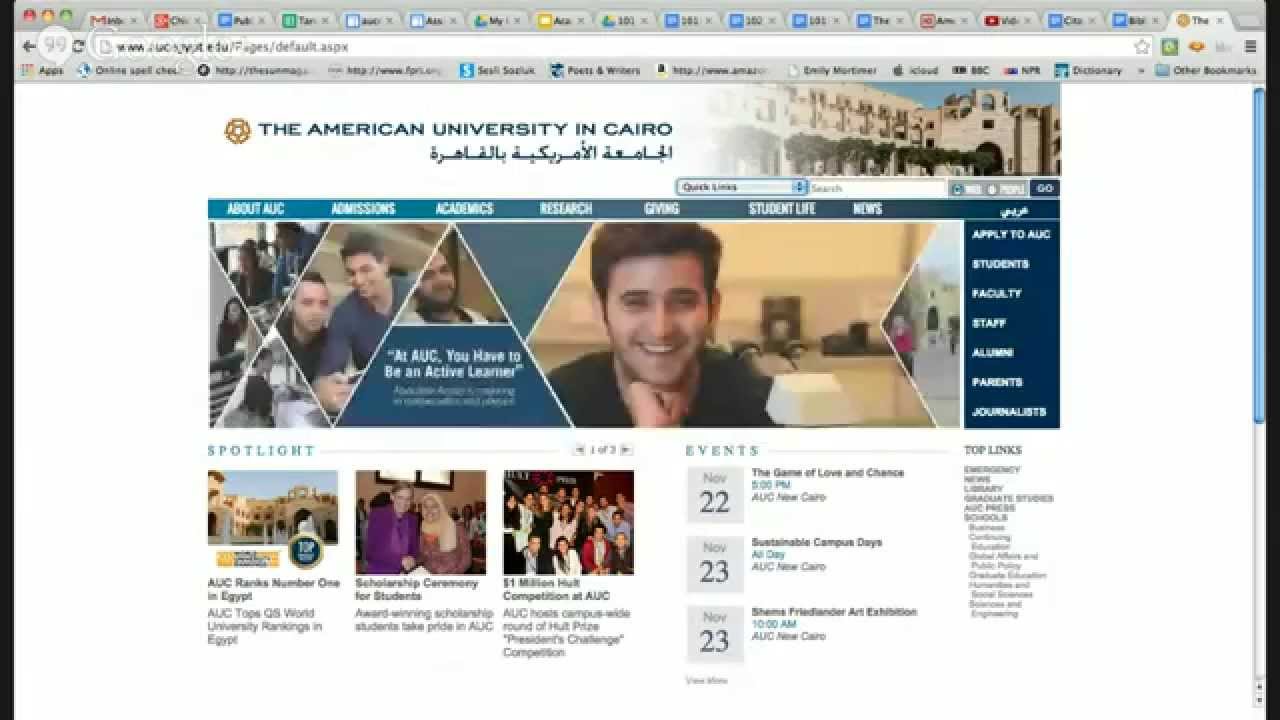Open the Poets & Writers bookmark
1280x720 pixels.
[595, 70]
